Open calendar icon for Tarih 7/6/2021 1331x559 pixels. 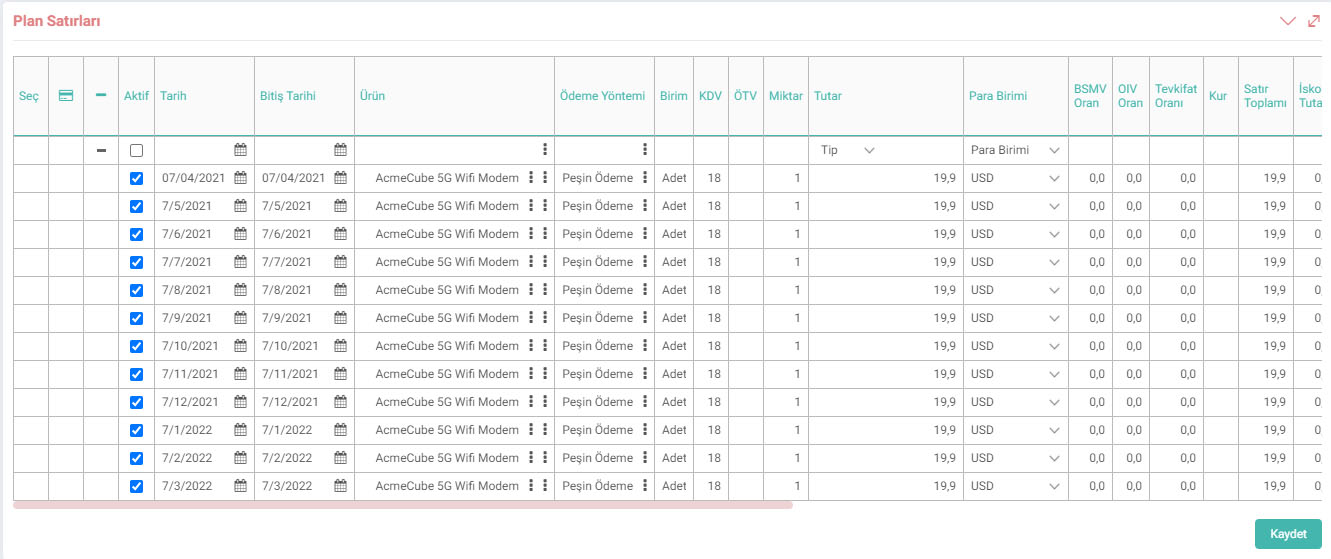click(240, 234)
